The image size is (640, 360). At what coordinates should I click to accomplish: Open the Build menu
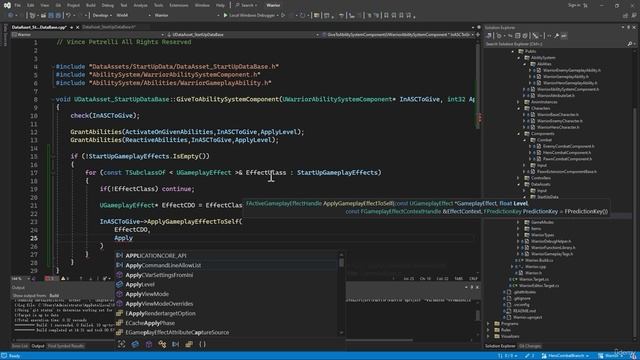(x=91, y=5)
